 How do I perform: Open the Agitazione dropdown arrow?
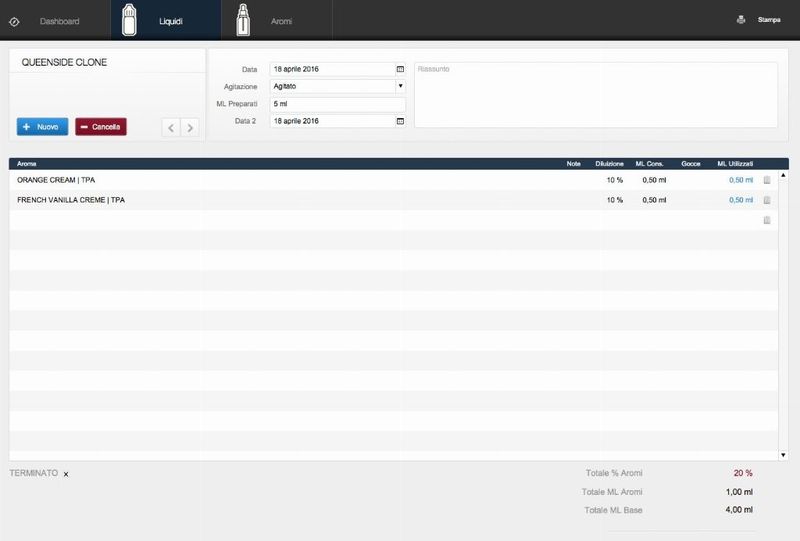[x=401, y=86]
